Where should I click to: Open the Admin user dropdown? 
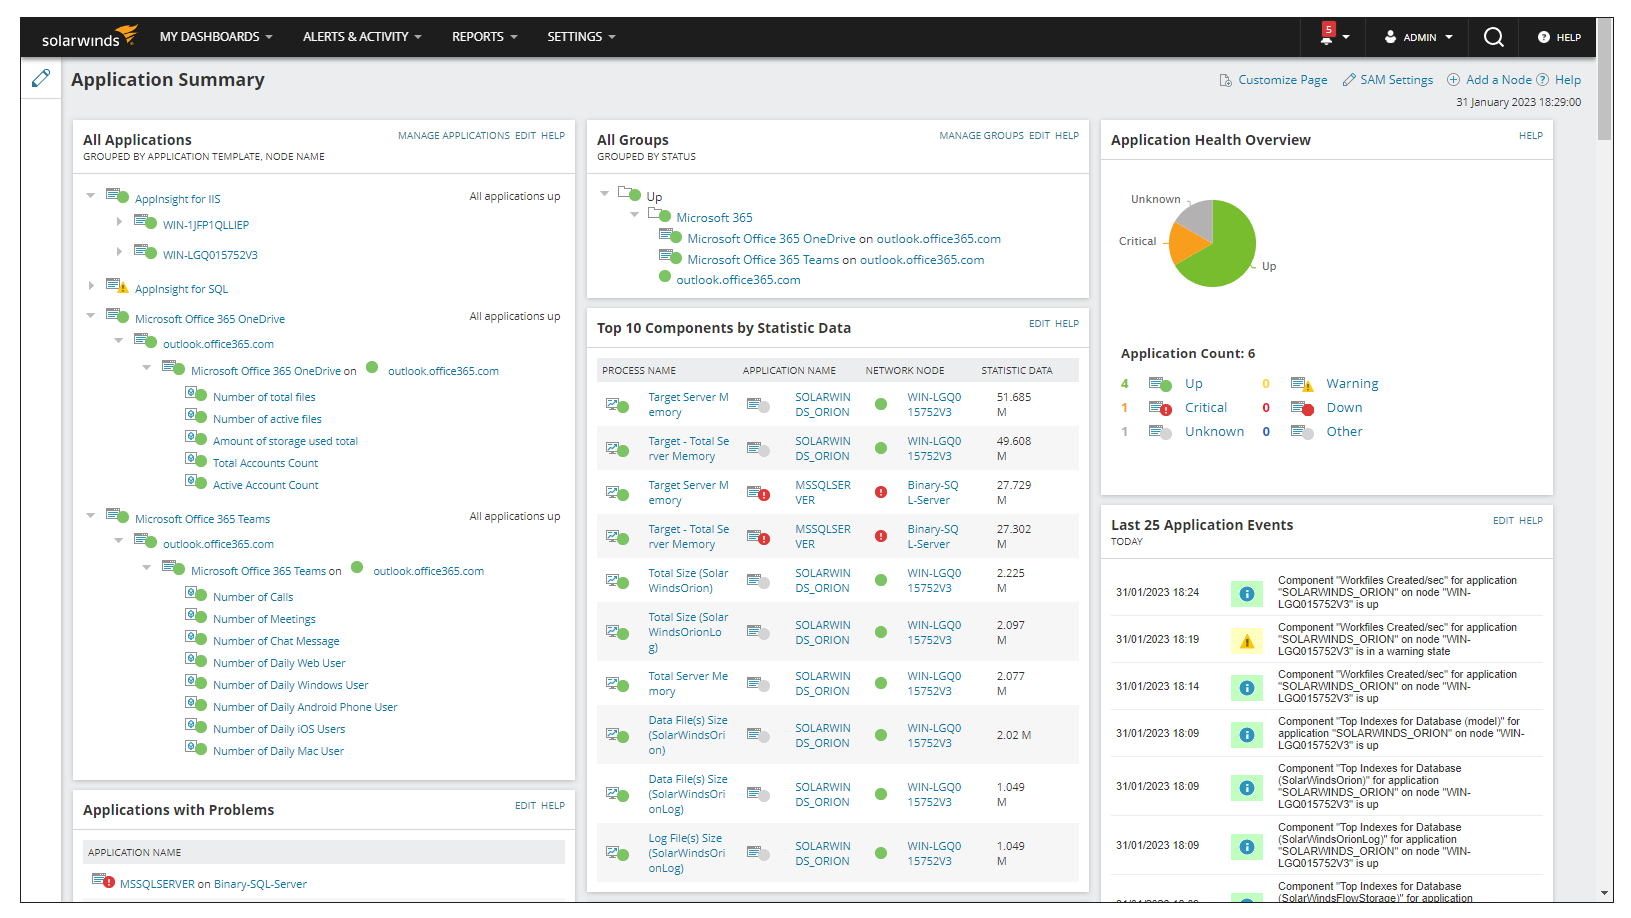click(x=1419, y=37)
